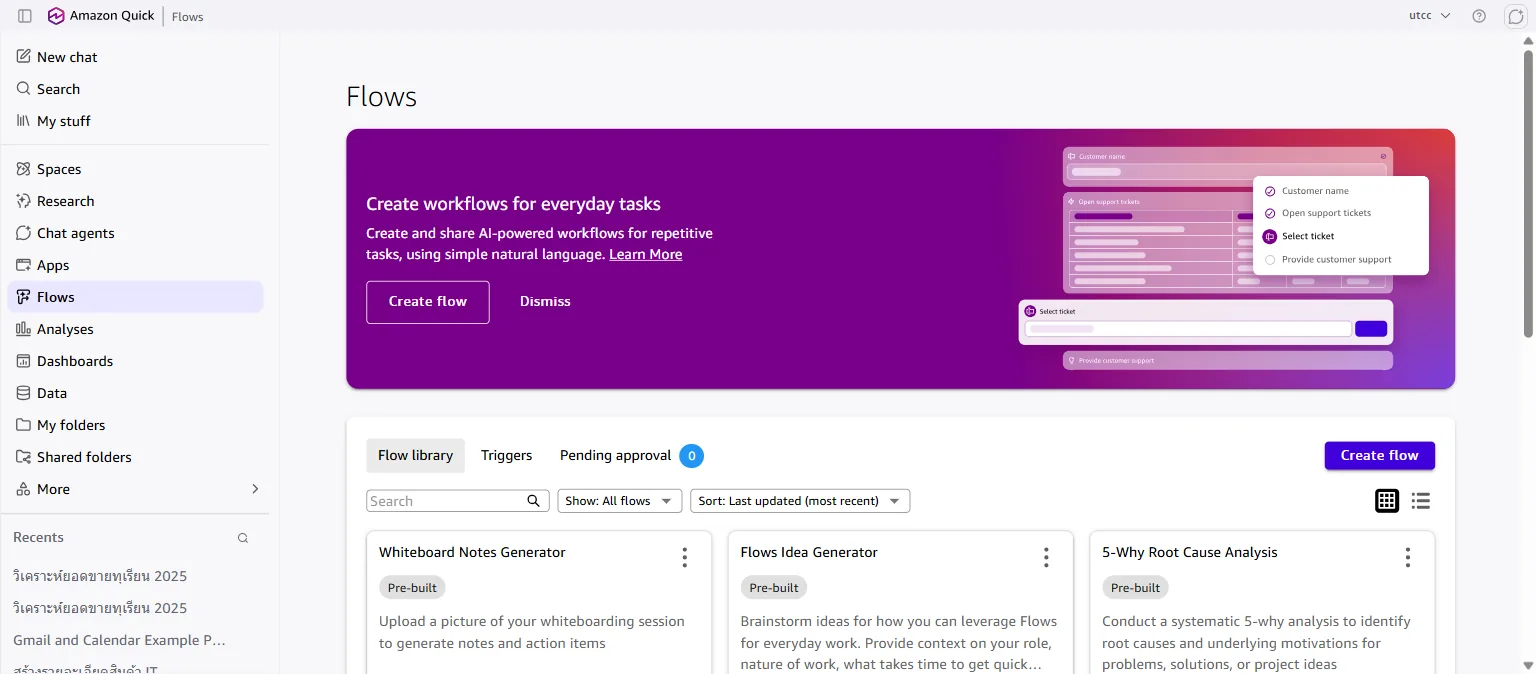
Task: Click Create flow in the purple banner
Action: 428,302
